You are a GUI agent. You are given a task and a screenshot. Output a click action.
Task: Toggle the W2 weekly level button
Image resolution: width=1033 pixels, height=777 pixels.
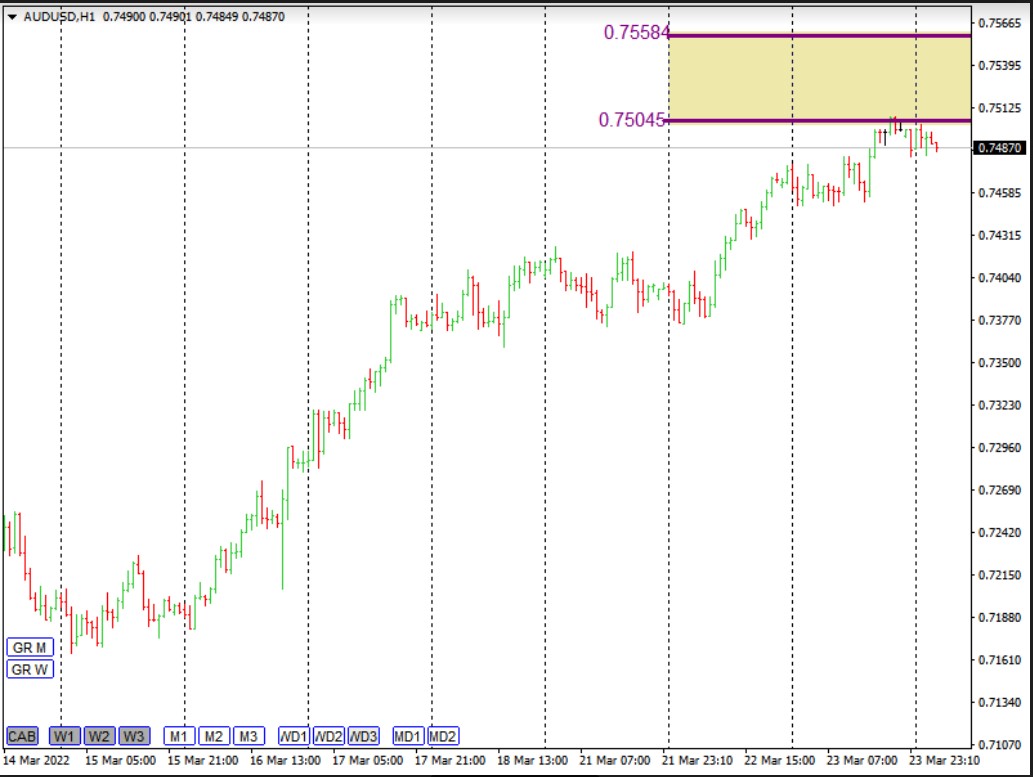pos(99,737)
